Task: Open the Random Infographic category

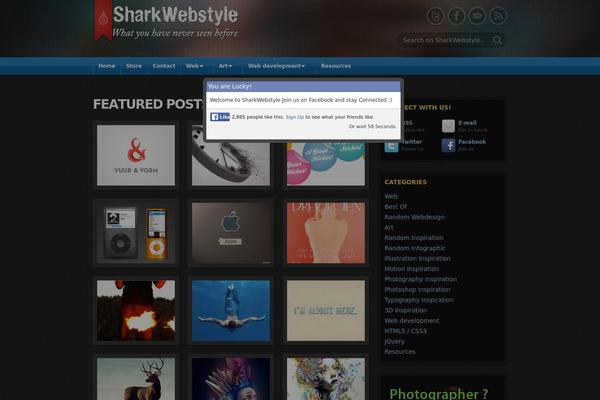Action: (415, 248)
